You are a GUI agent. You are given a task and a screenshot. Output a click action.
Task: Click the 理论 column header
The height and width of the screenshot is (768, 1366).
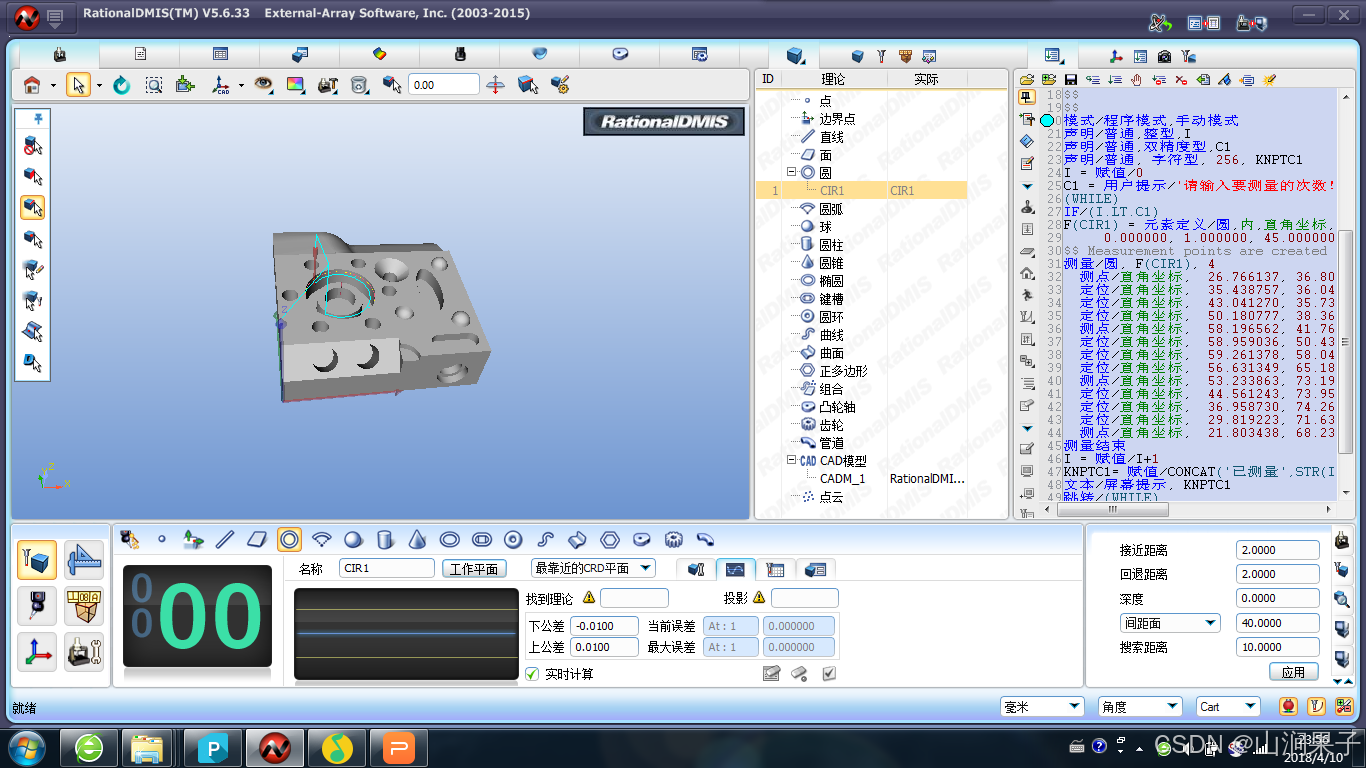pyautogui.click(x=833, y=79)
